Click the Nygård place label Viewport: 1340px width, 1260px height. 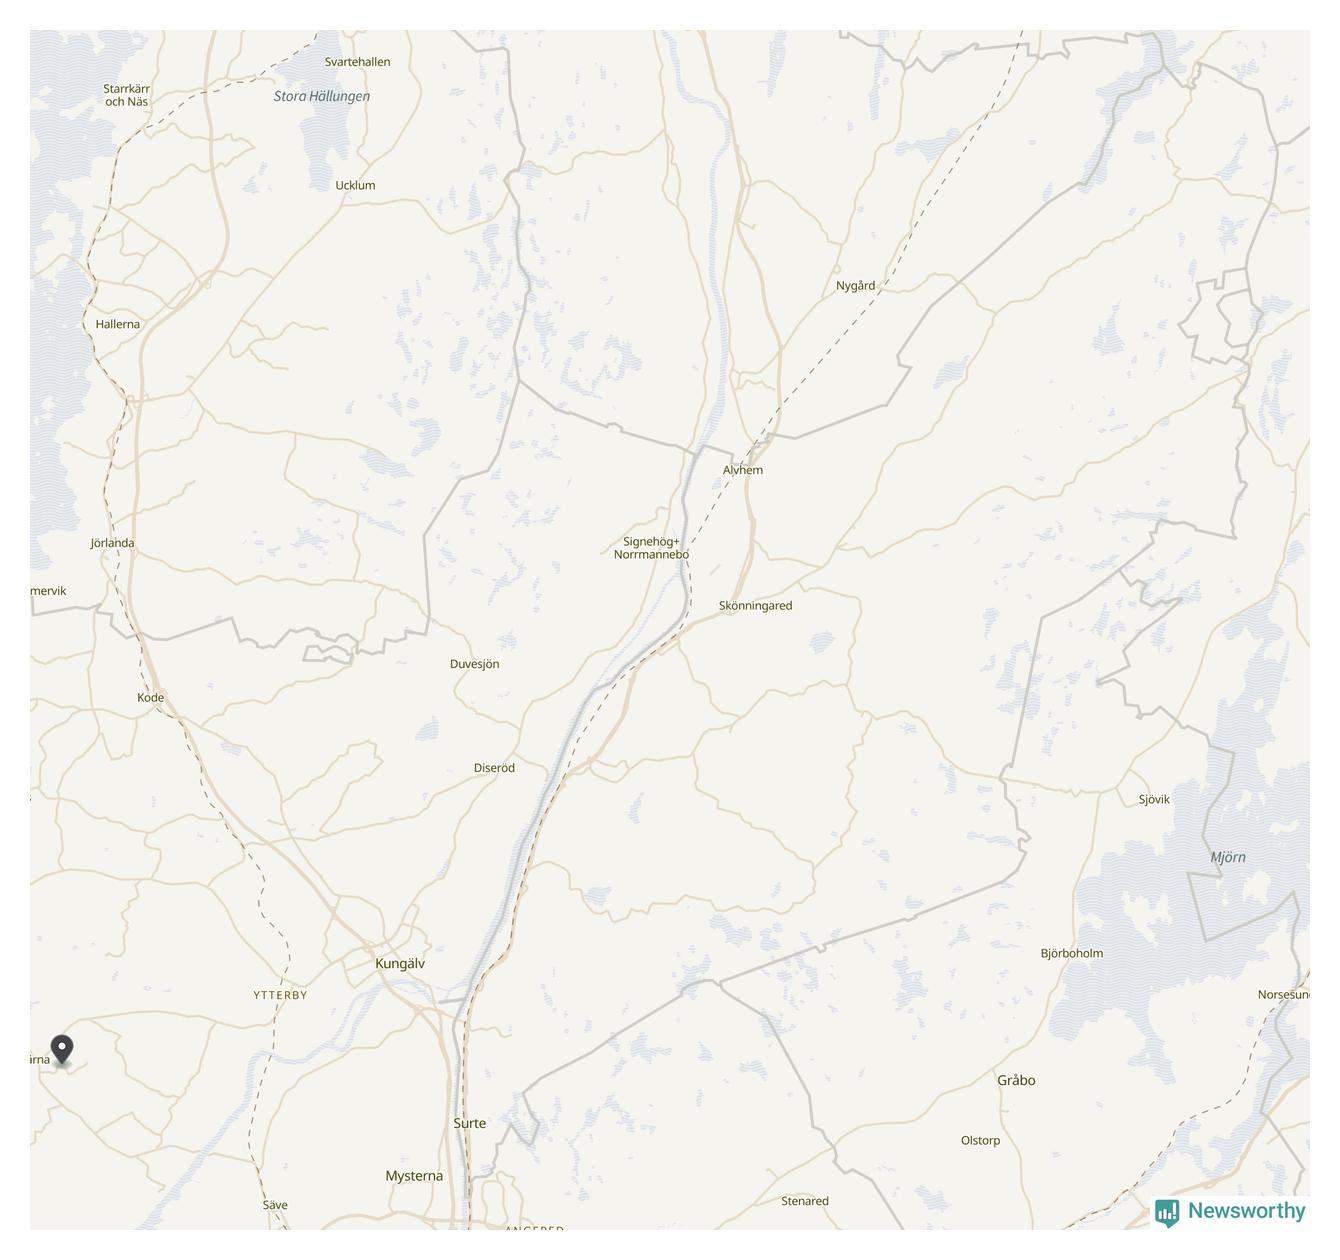click(856, 286)
